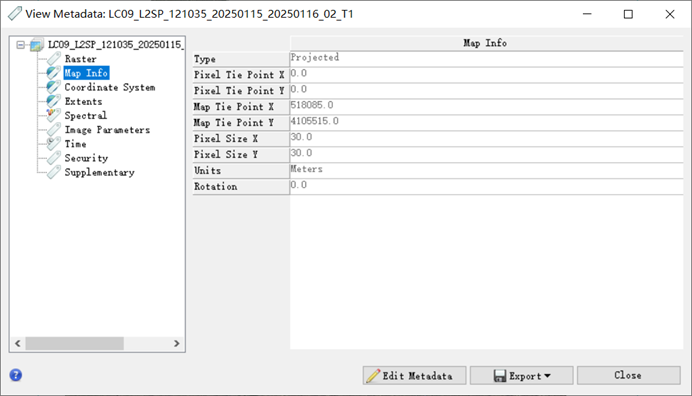The height and width of the screenshot is (396, 692).
Task: Click the Pixel Tie Point X value
Action: pyautogui.click(x=486, y=75)
